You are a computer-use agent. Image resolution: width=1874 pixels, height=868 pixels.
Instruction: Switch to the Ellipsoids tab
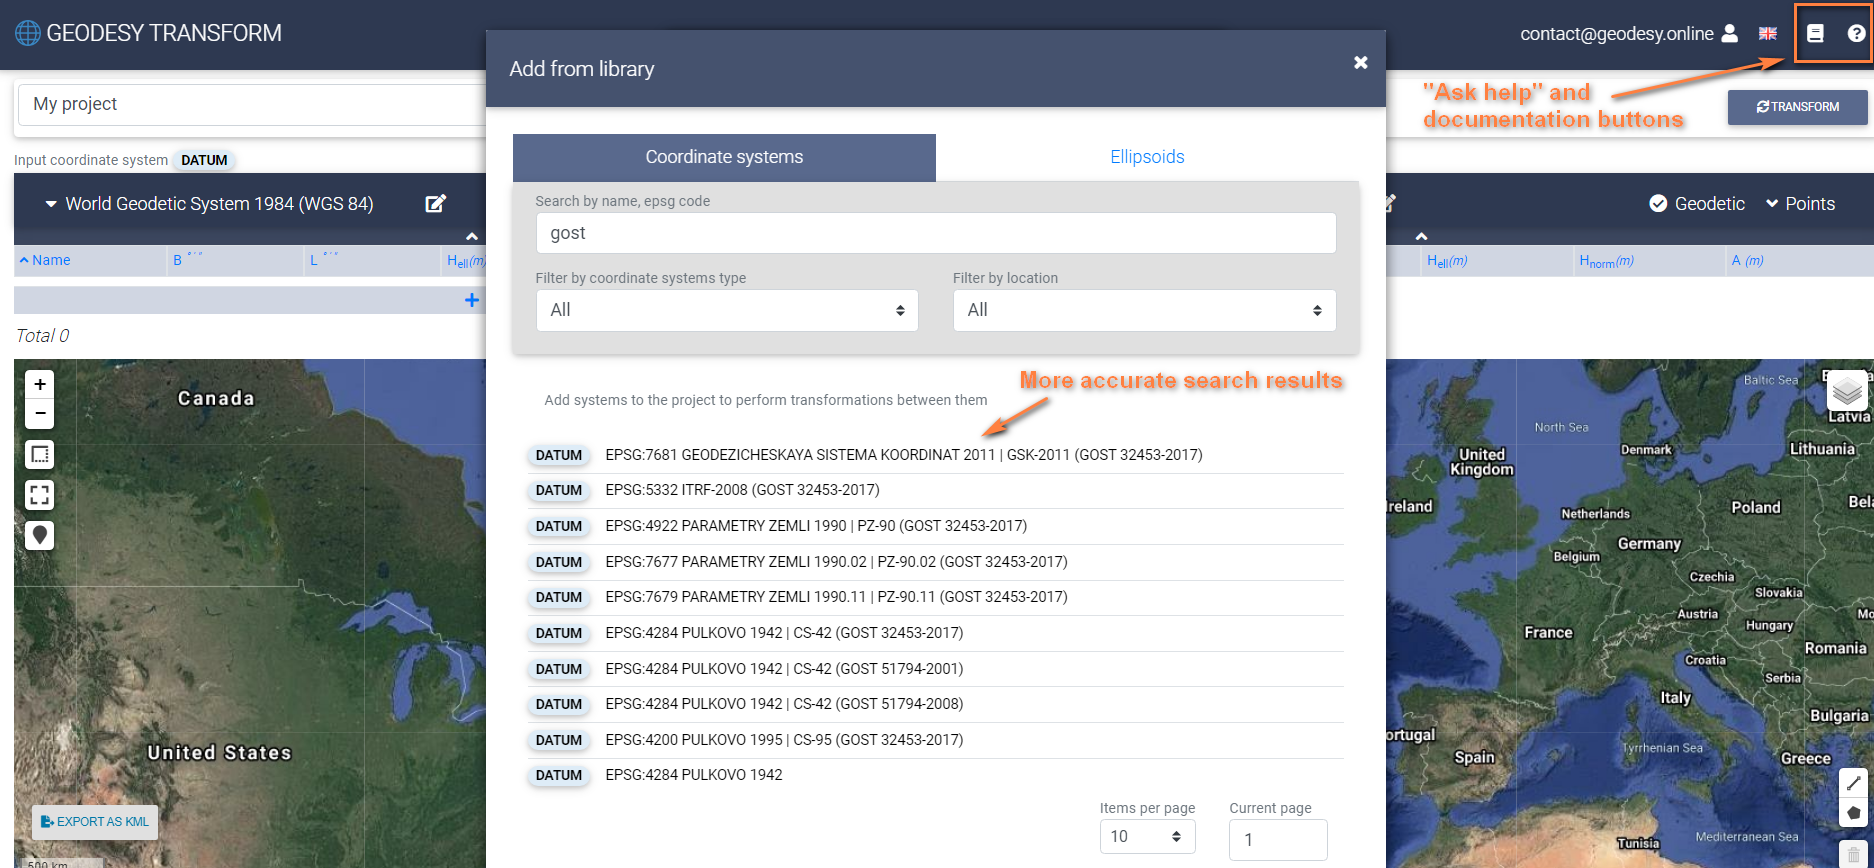[x=1147, y=157]
